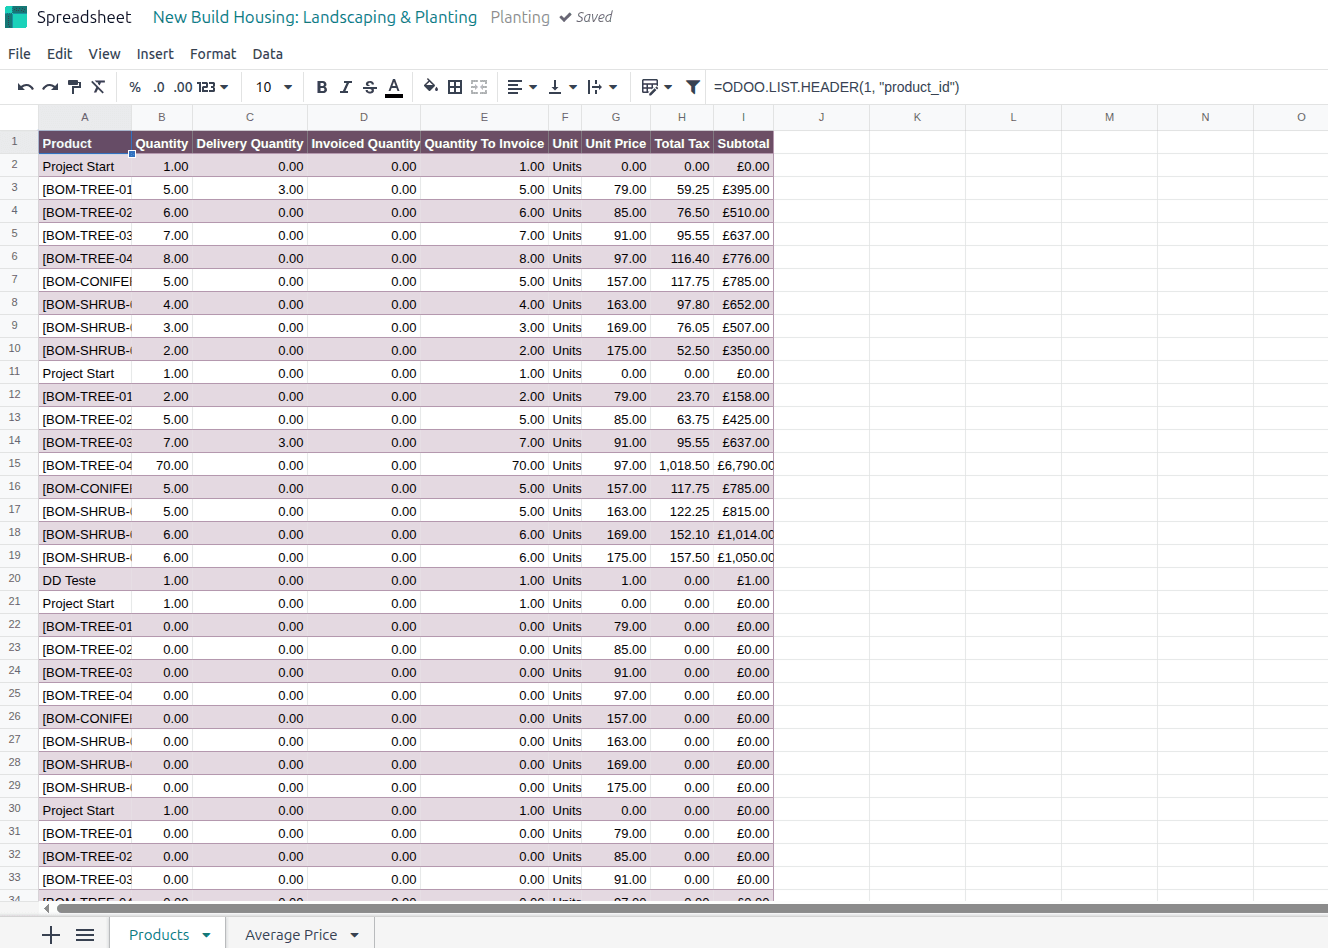Open Products tab dropdown arrow
The width and height of the screenshot is (1328, 948).
pos(207,935)
